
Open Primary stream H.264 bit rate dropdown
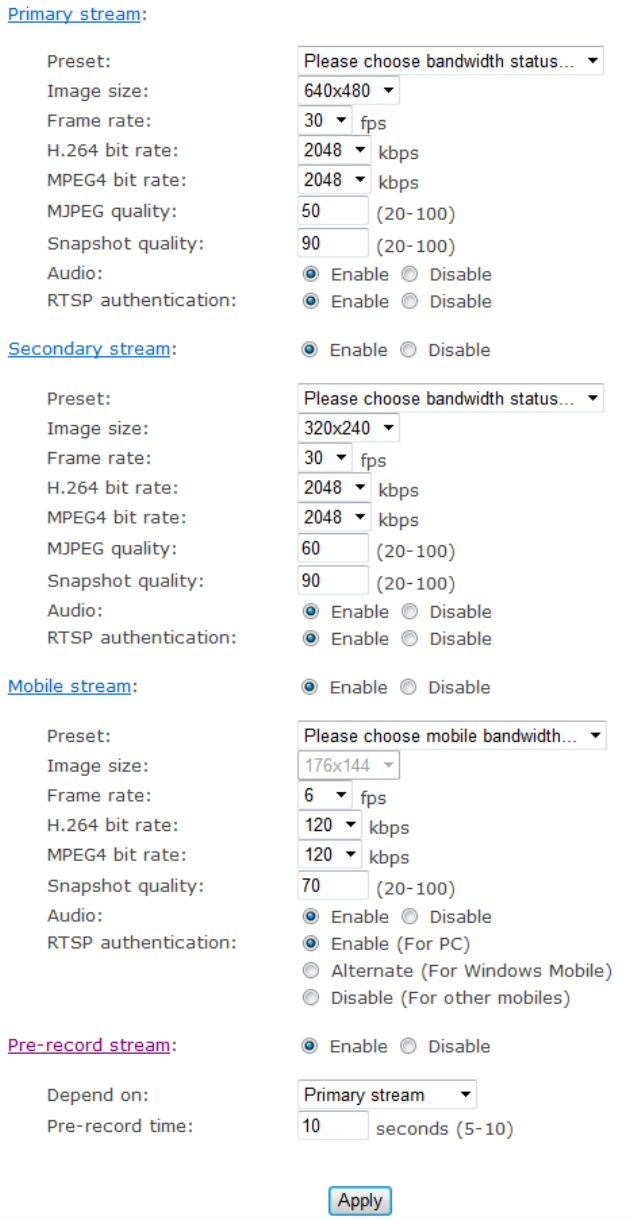[334, 151]
